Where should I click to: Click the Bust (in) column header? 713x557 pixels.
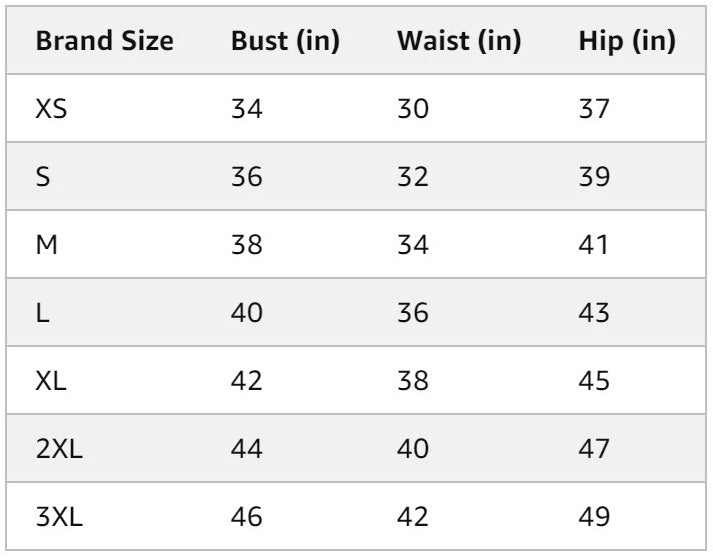285,42
